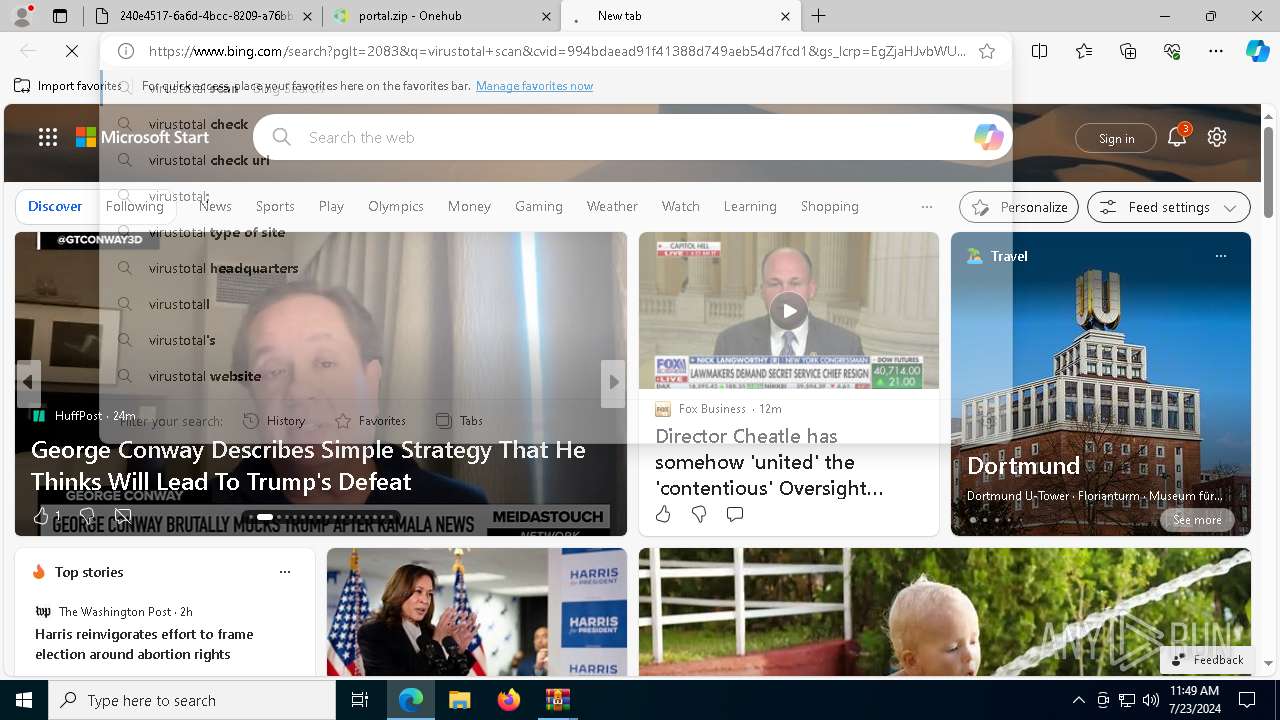The width and height of the screenshot is (1280, 720).
Task: Click the Sign in button
Action: point(1116,138)
